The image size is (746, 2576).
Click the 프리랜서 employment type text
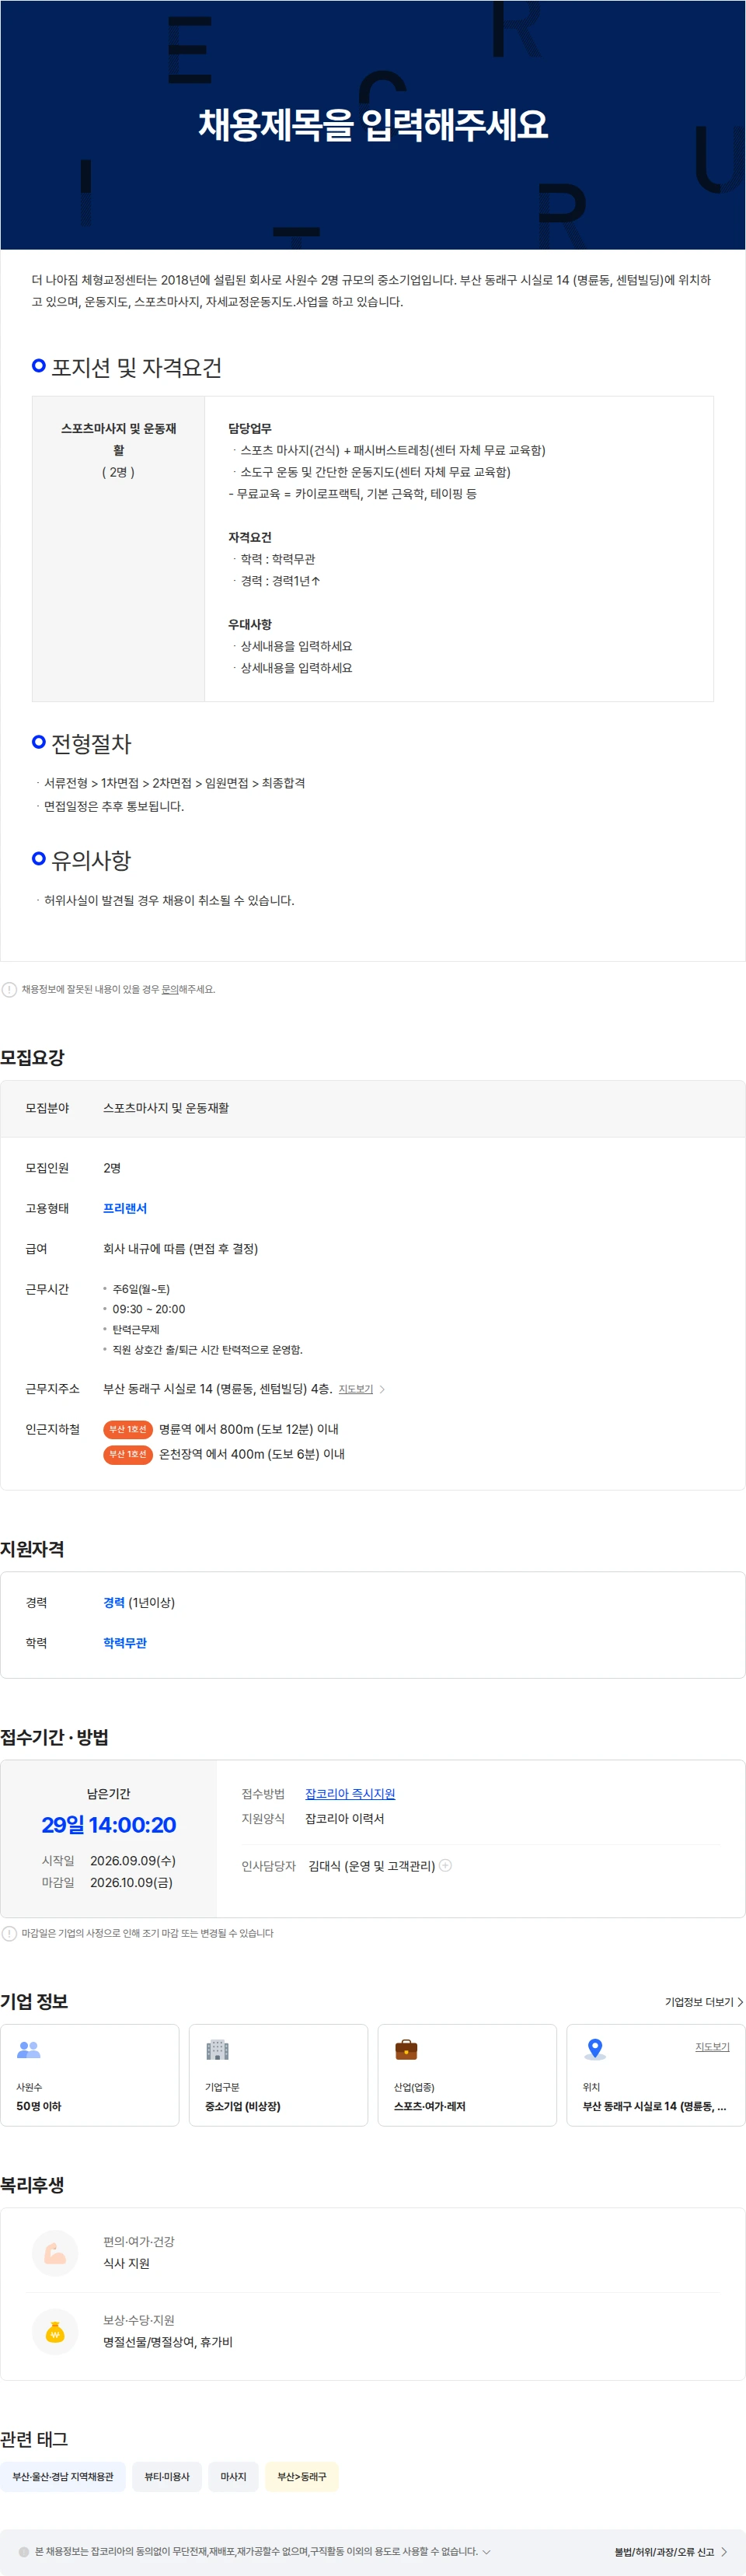(x=125, y=1208)
